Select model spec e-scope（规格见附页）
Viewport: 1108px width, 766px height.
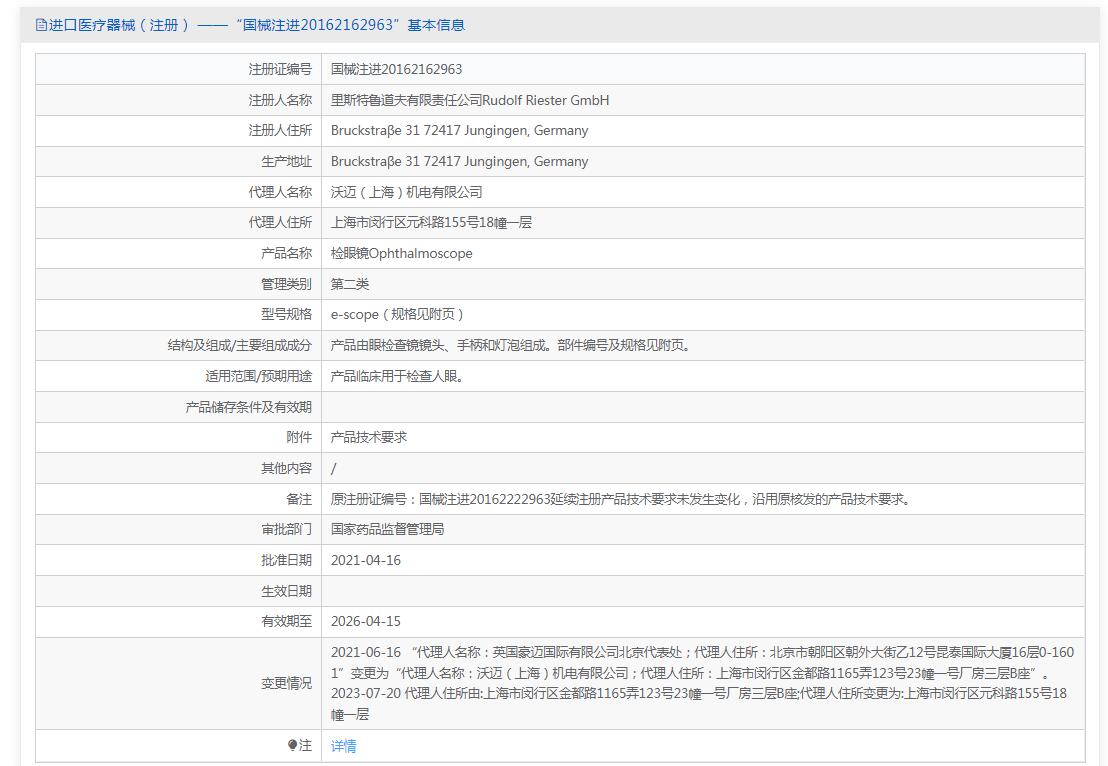click(x=397, y=314)
